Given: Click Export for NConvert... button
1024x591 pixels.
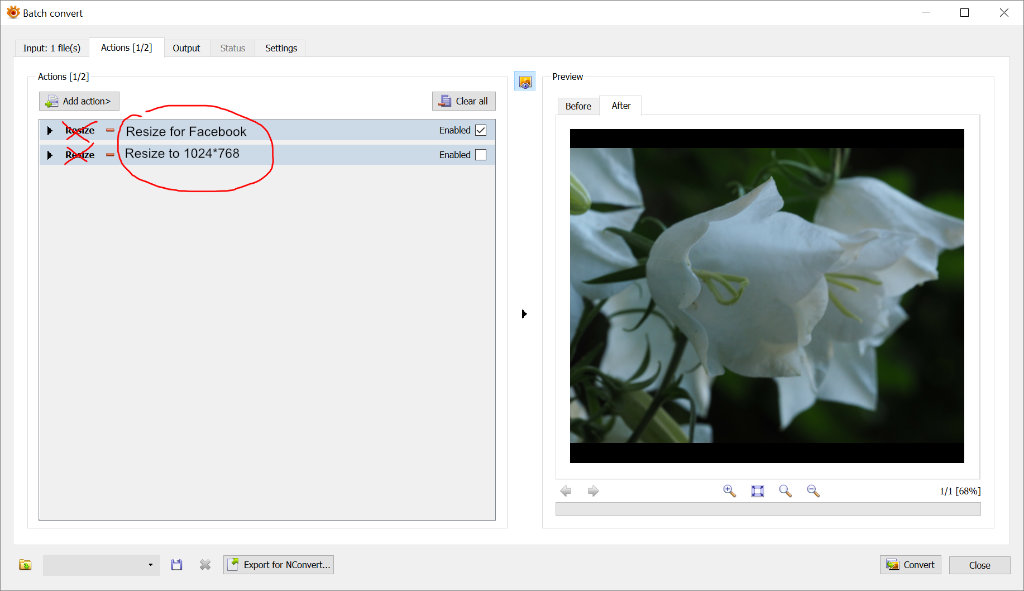Looking at the screenshot, I should [x=279, y=565].
